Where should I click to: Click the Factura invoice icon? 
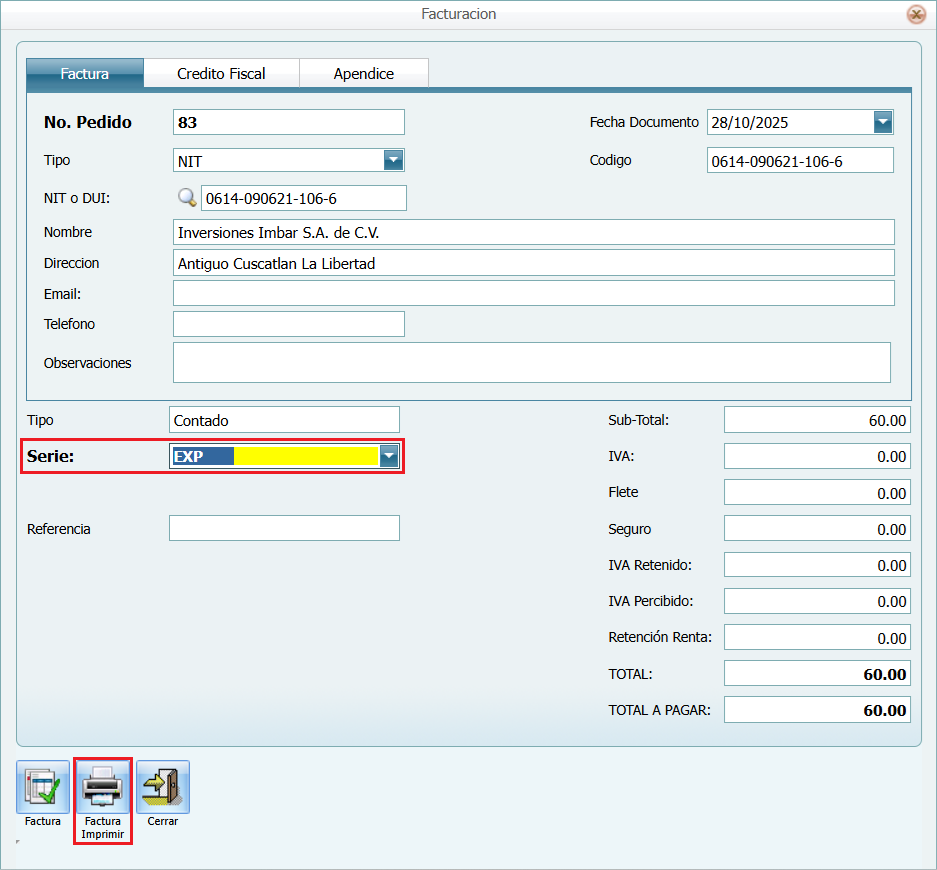(42, 787)
